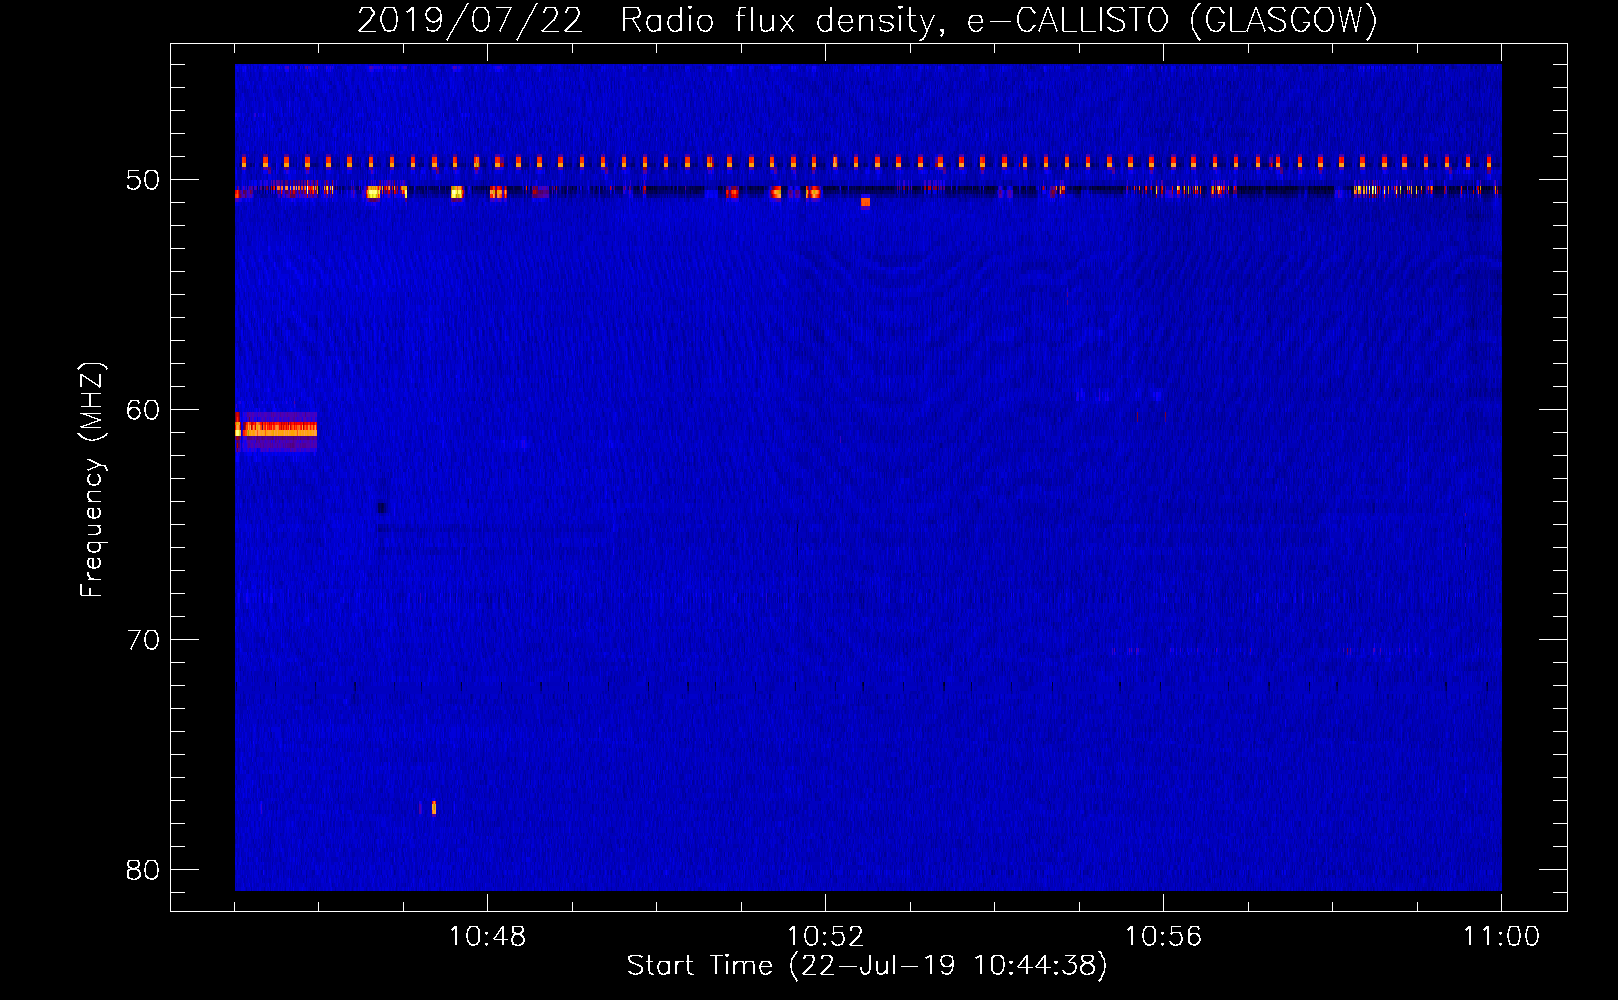1618x1000 pixels.
Task: Click the 70 frequency tick label
Action: [143, 640]
